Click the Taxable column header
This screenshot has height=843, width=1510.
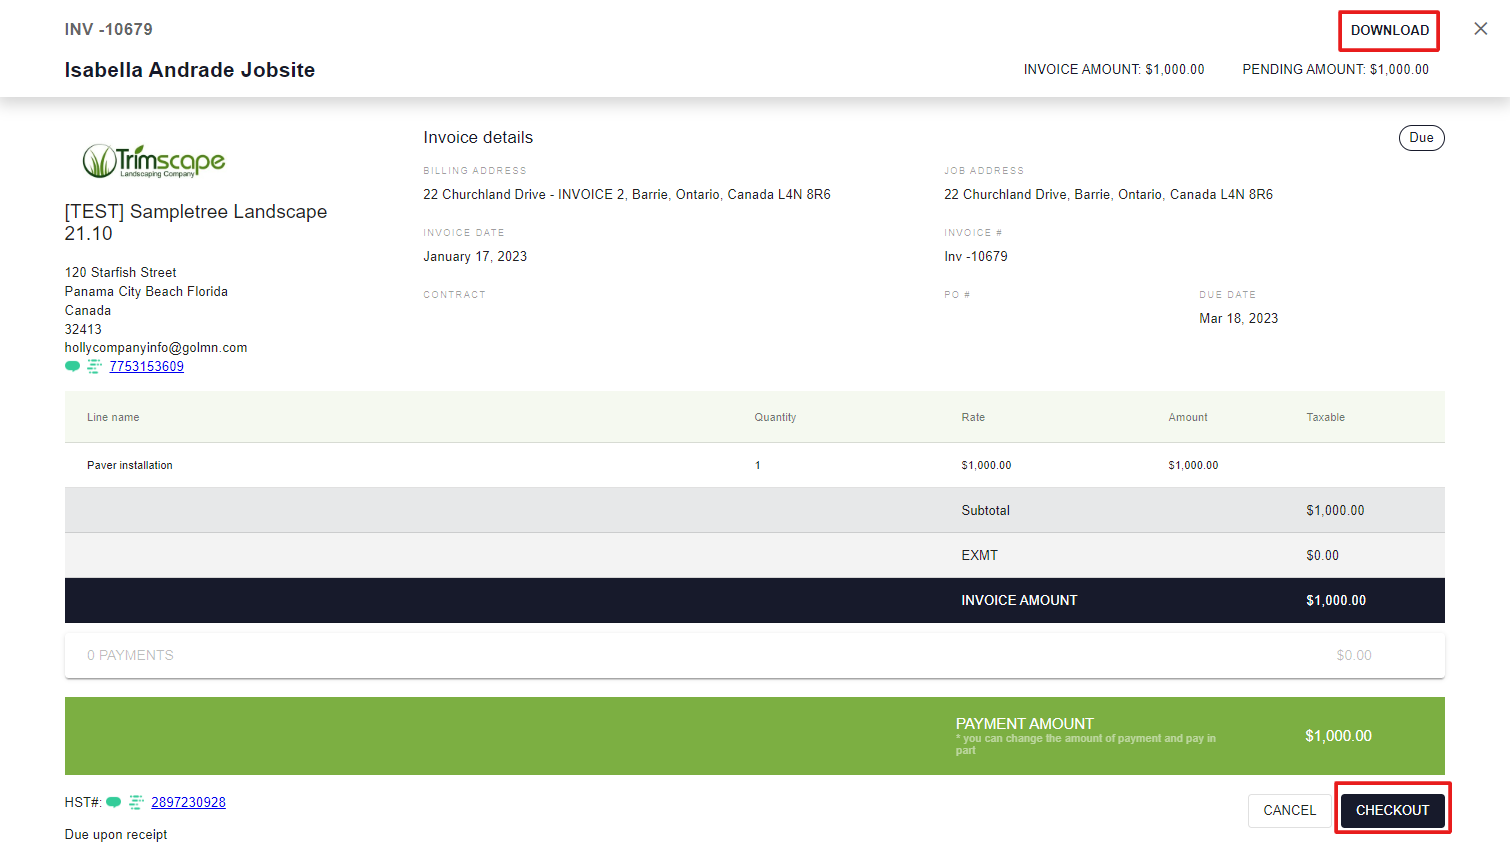coord(1325,417)
